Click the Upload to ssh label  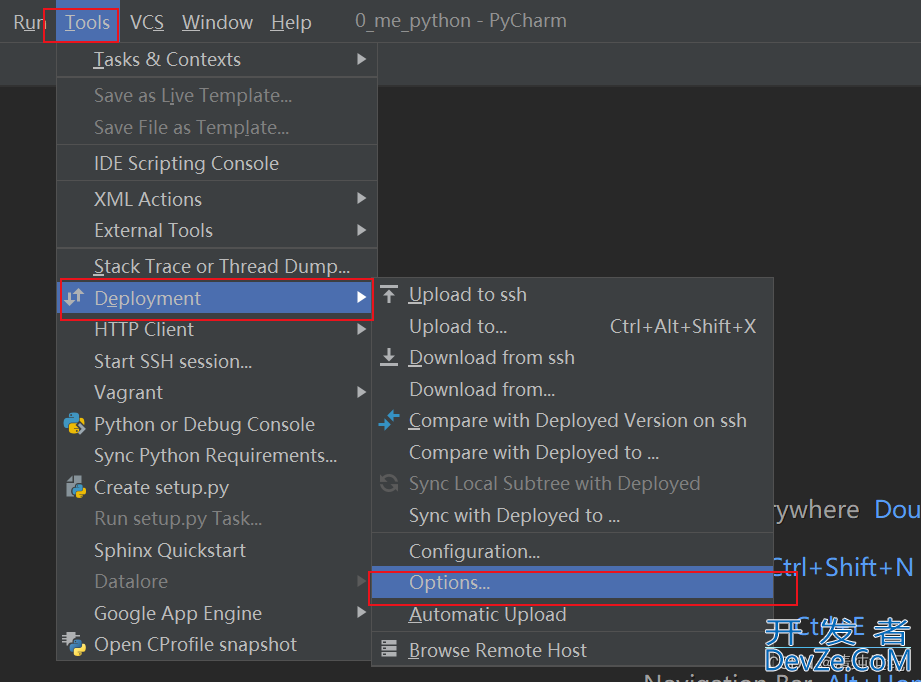click(468, 294)
